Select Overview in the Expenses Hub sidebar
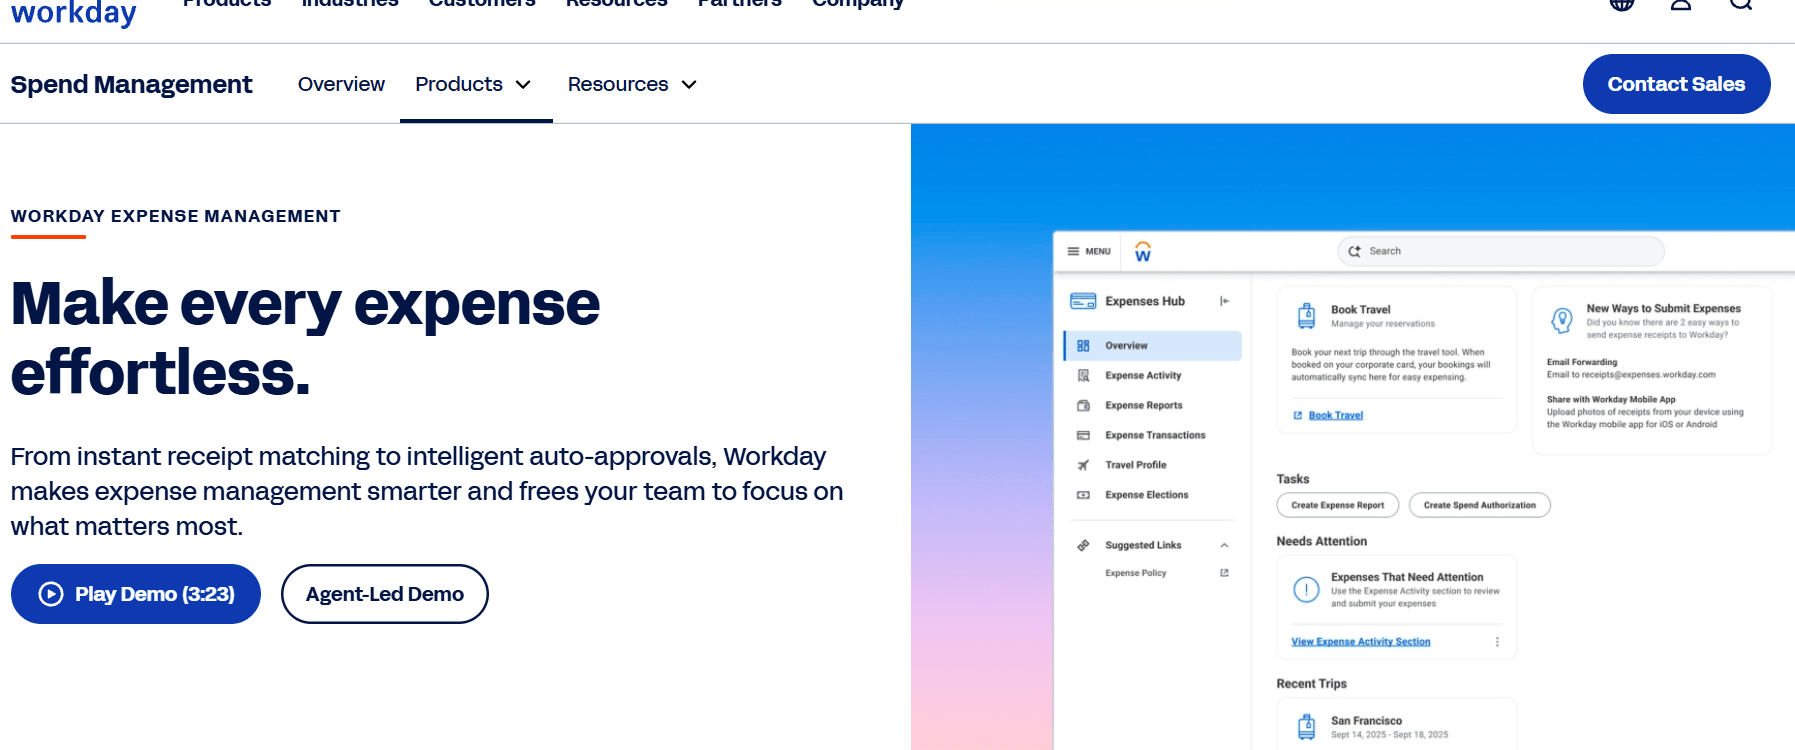The width and height of the screenshot is (1795, 750). click(x=1153, y=346)
